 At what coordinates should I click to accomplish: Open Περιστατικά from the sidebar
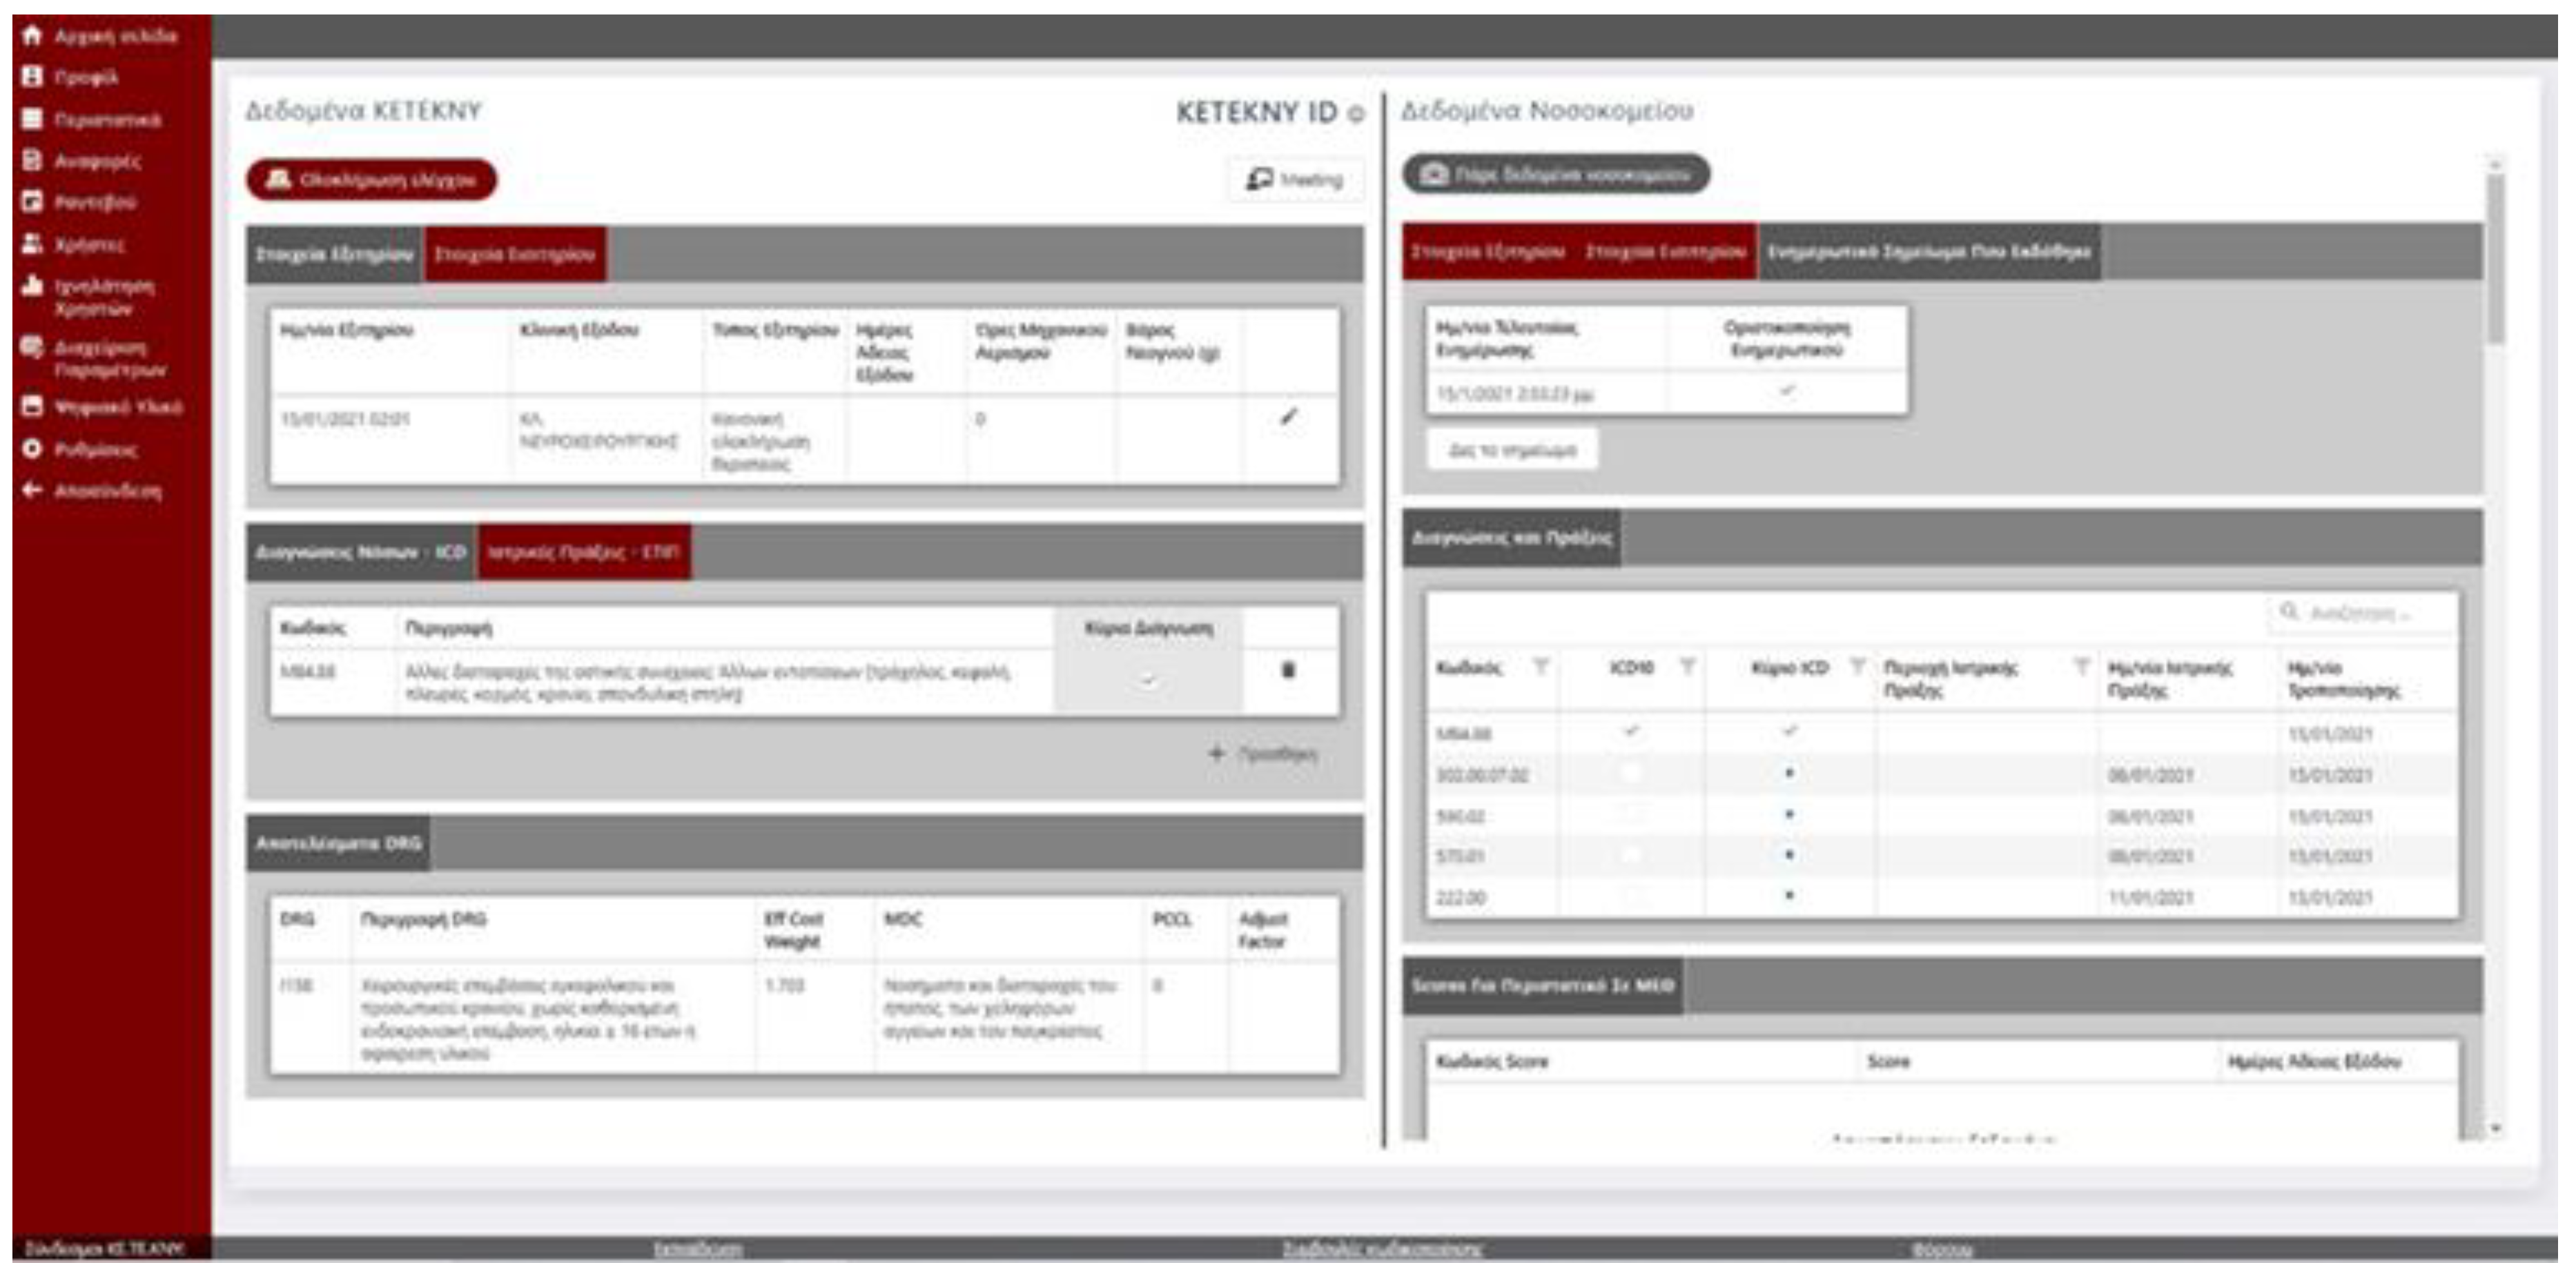(x=32, y=119)
